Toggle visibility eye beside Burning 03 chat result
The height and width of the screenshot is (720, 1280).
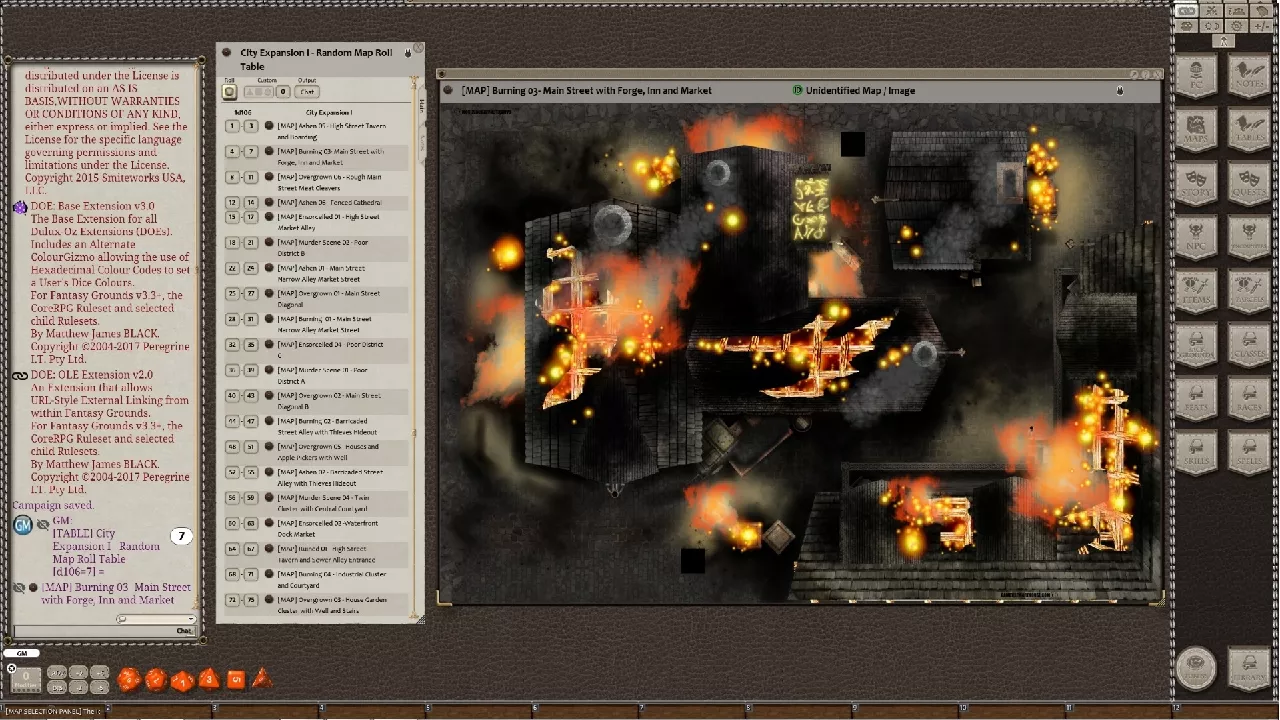[x=18, y=588]
